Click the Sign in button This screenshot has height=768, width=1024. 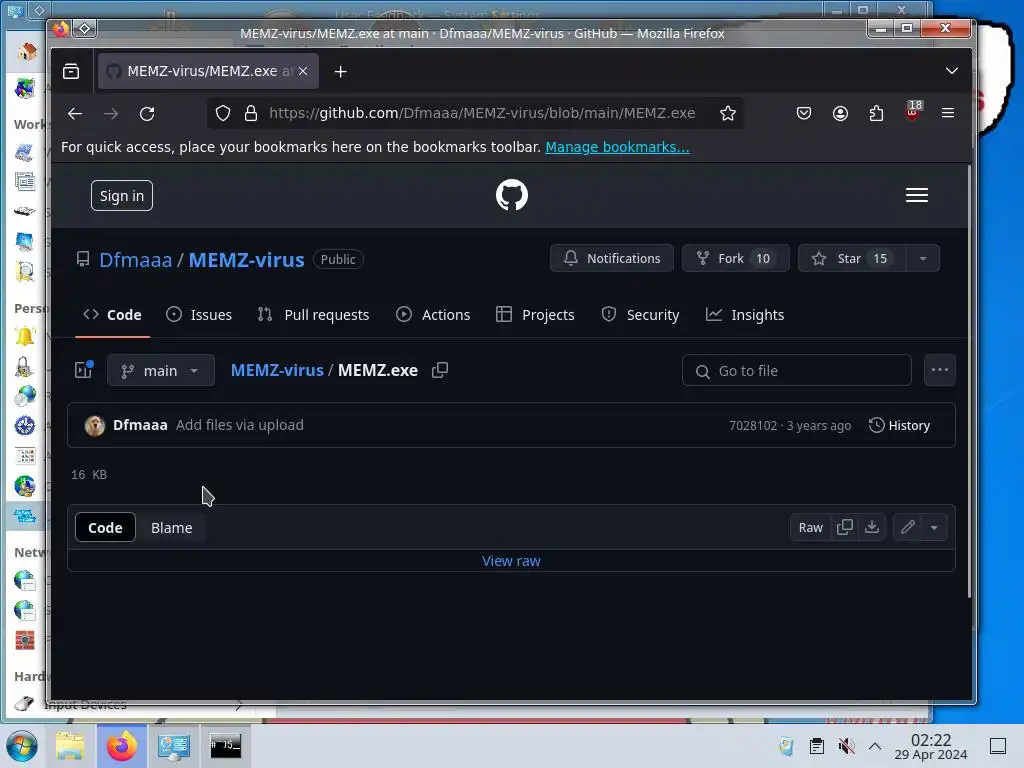click(121, 196)
